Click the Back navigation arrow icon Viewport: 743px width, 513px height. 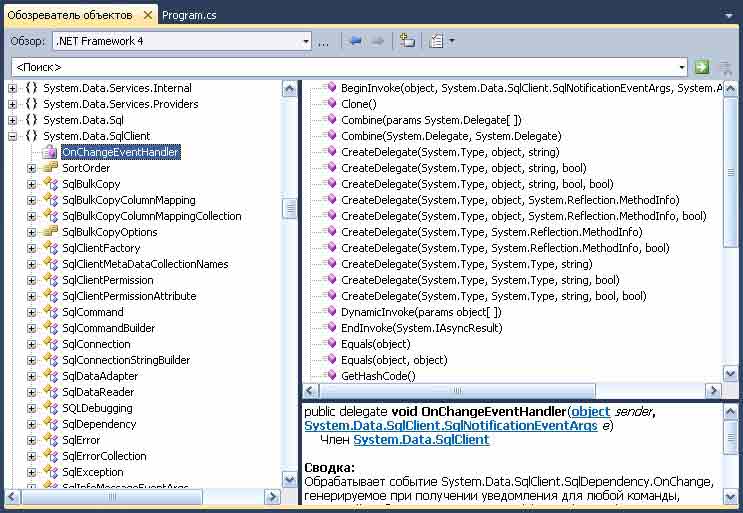point(355,41)
